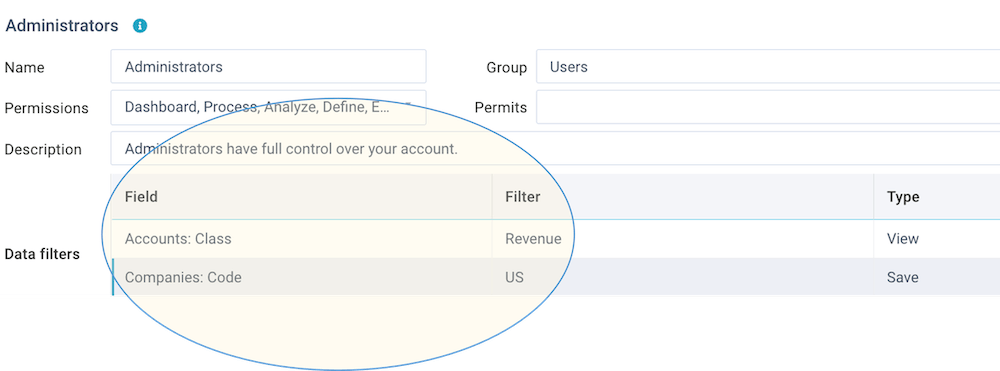Expand the Permissions dropdown list
This screenshot has height=371, width=1000.
coord(268,107)
